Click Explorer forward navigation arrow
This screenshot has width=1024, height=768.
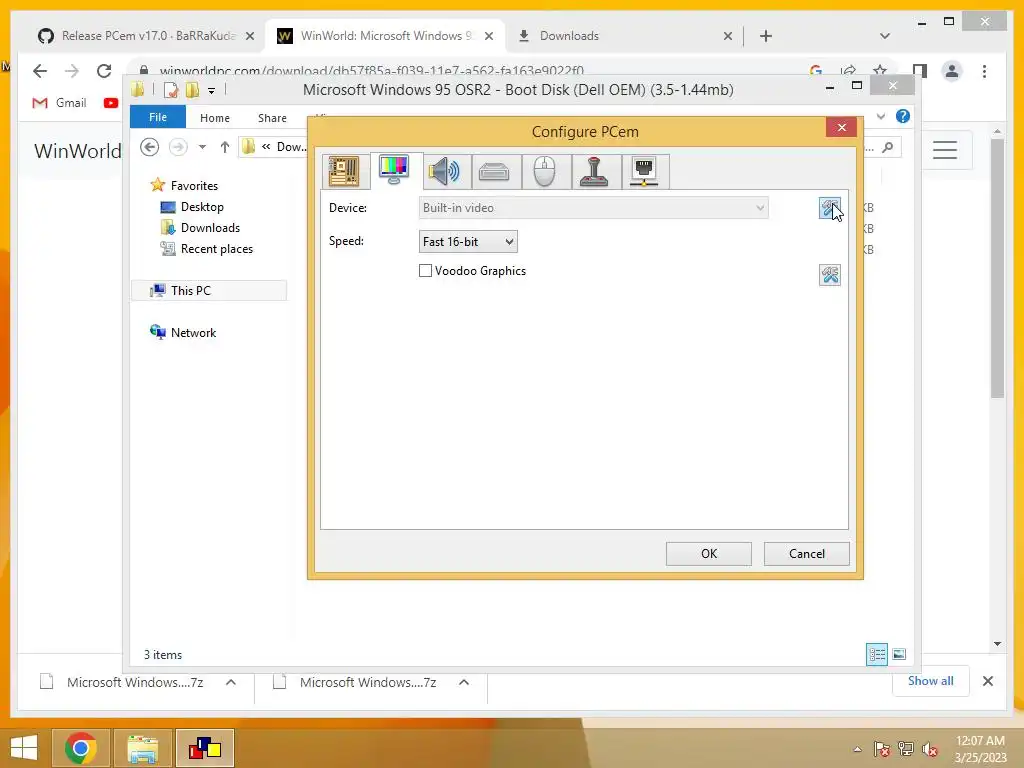(178, 147)
